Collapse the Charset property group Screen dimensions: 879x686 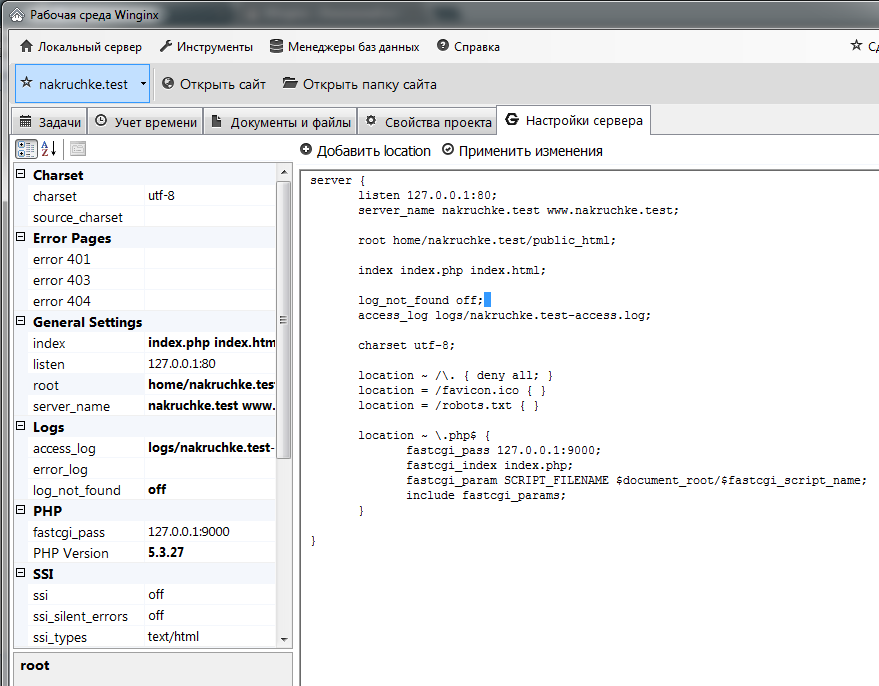[20, 175]
